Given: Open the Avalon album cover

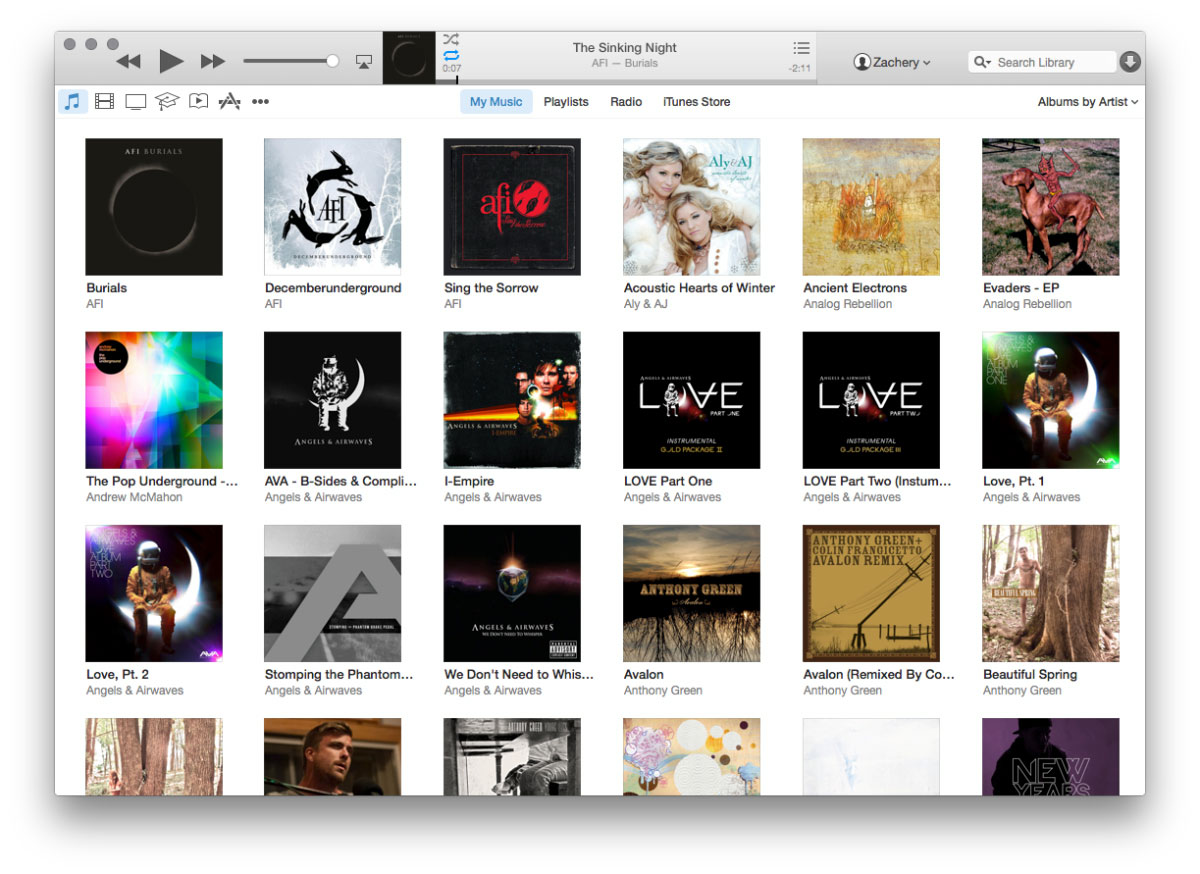Looking at the screenshot, I should 692,593.
